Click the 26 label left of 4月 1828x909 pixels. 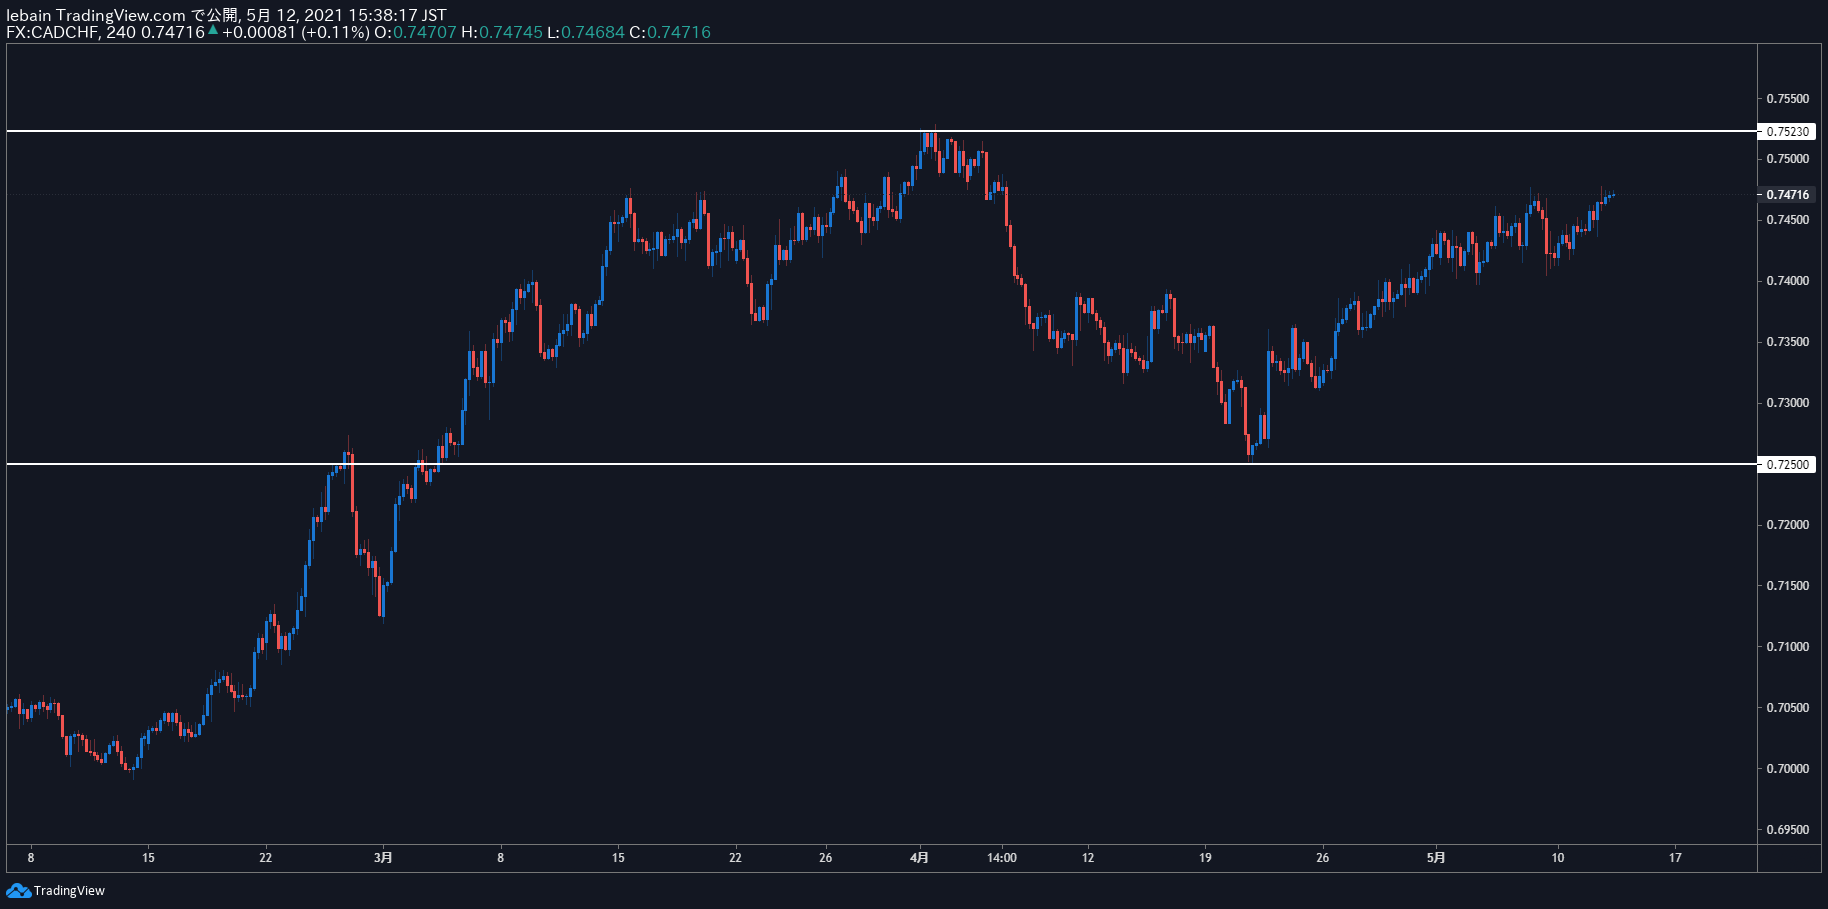click(x=826, y=857)
